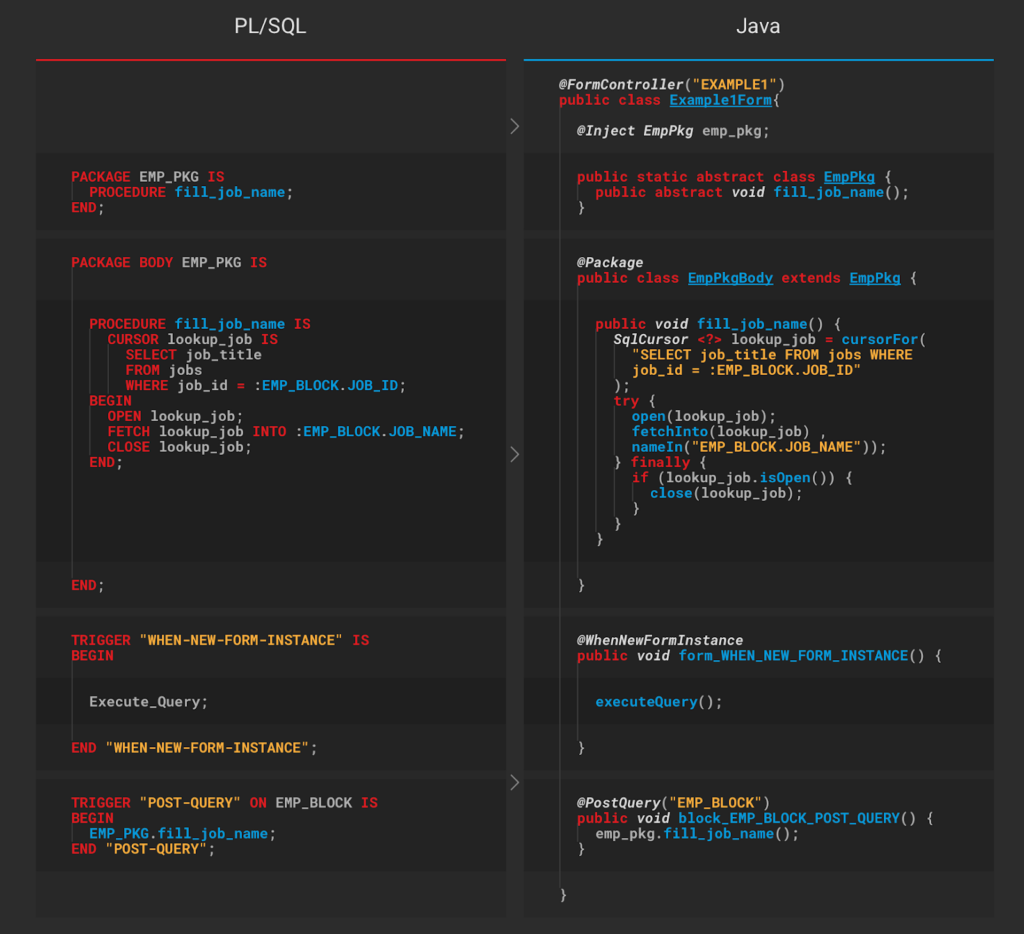
Task: Click the @FormController("EXAMPLE1") annotation
Action: pos(672,85)
